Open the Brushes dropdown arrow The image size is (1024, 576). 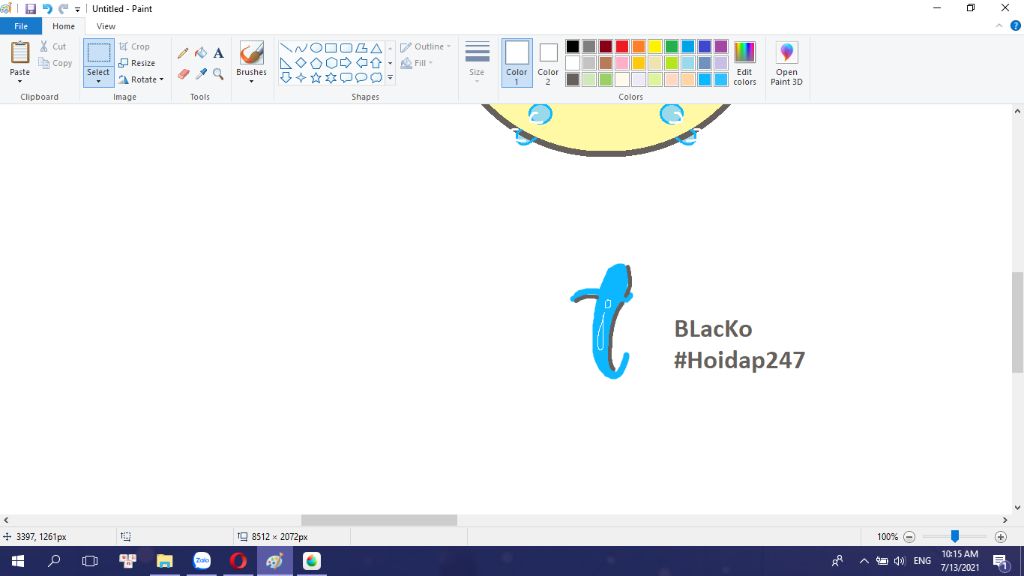point(251,81)
